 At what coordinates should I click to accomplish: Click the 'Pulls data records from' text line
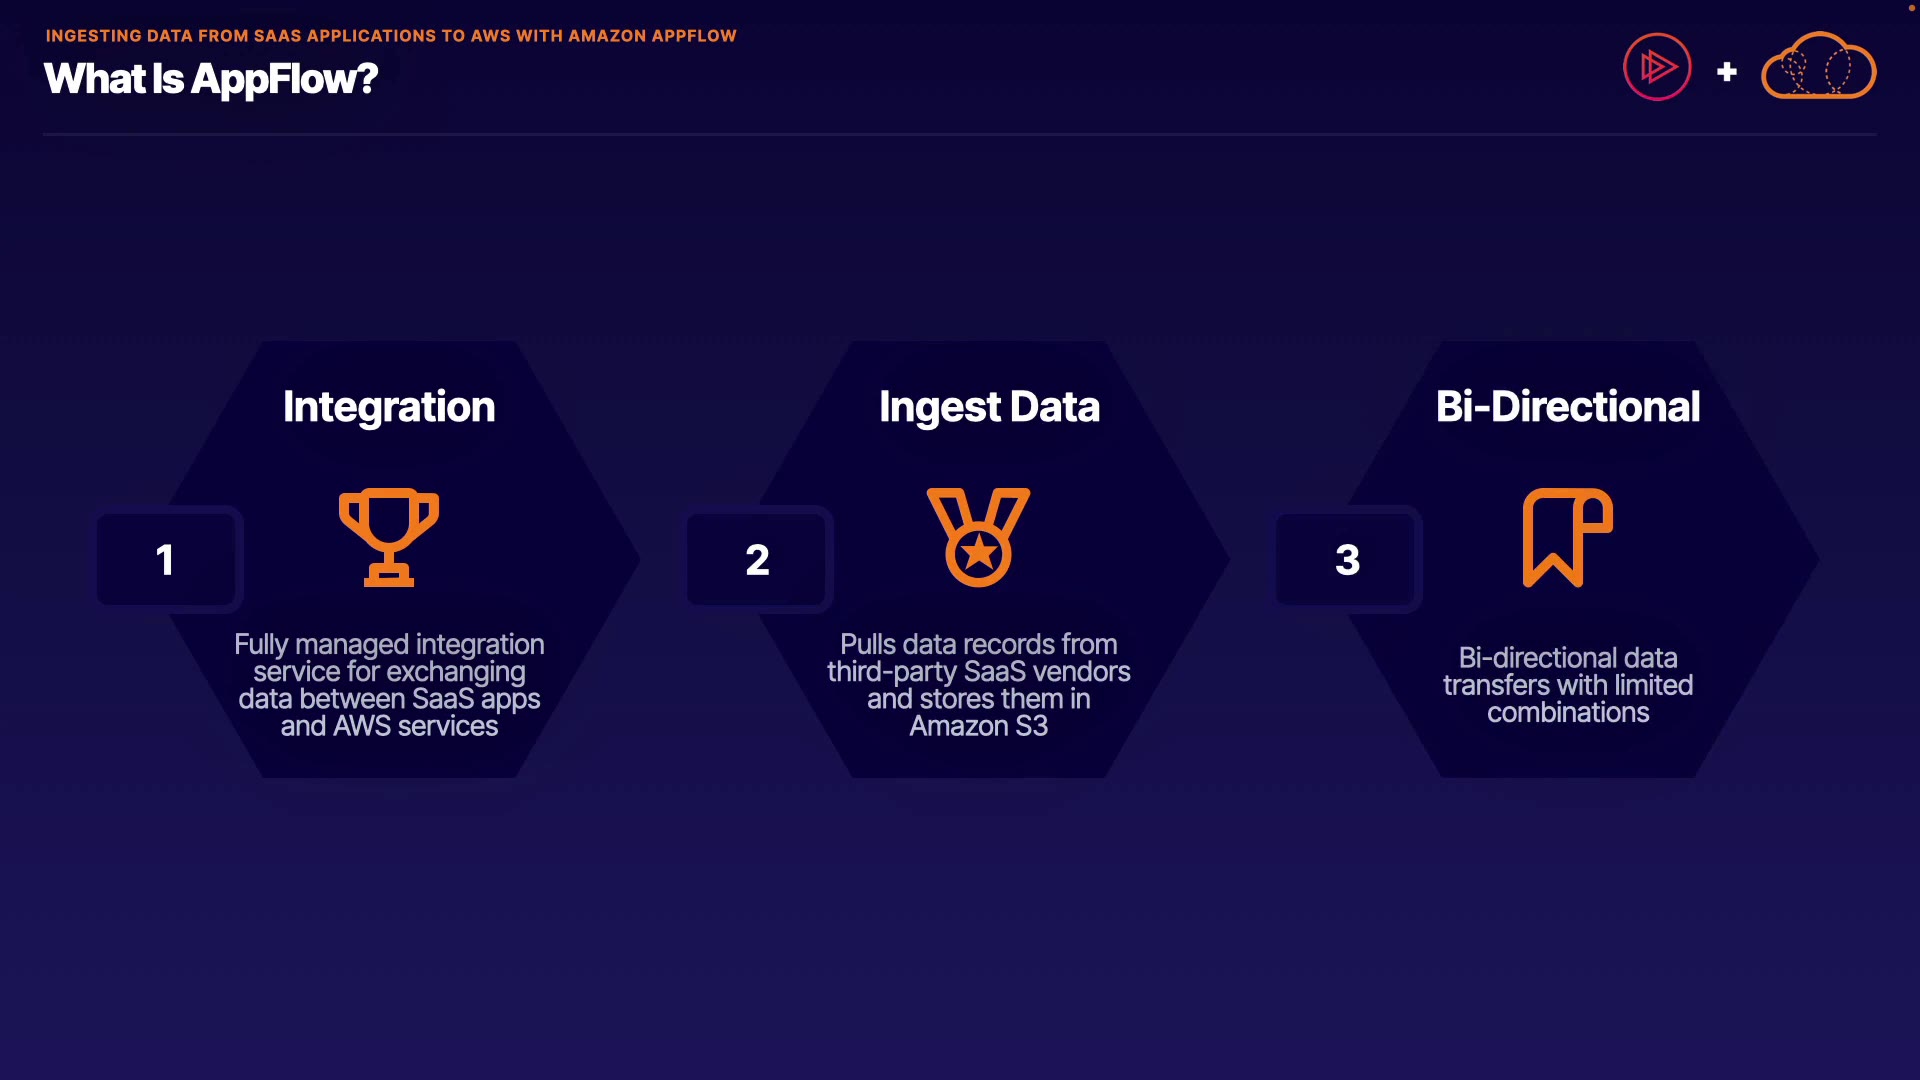pos(978,644)
